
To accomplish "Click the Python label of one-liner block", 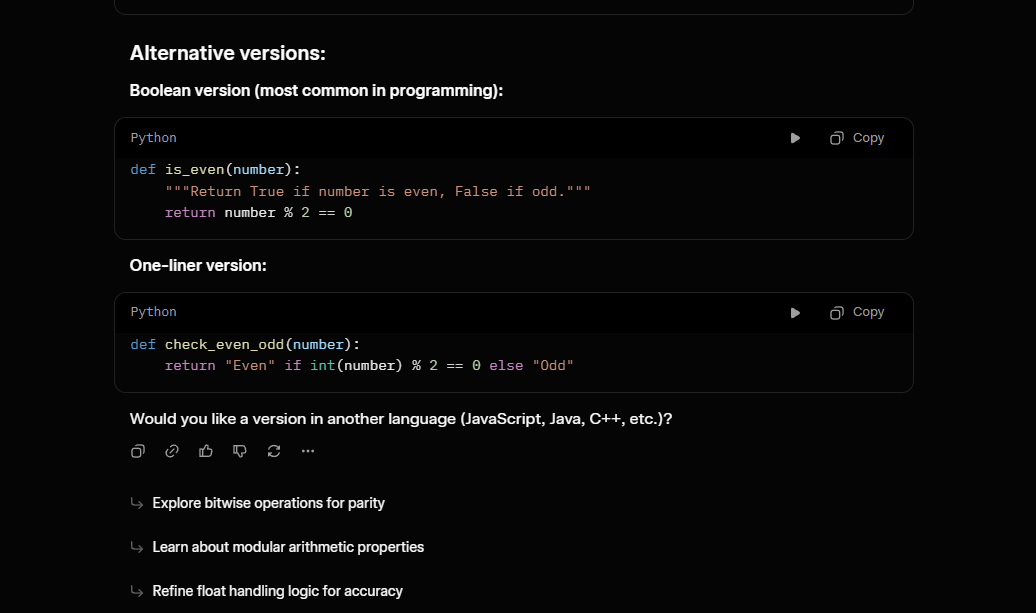I will (x=153, y=312).
